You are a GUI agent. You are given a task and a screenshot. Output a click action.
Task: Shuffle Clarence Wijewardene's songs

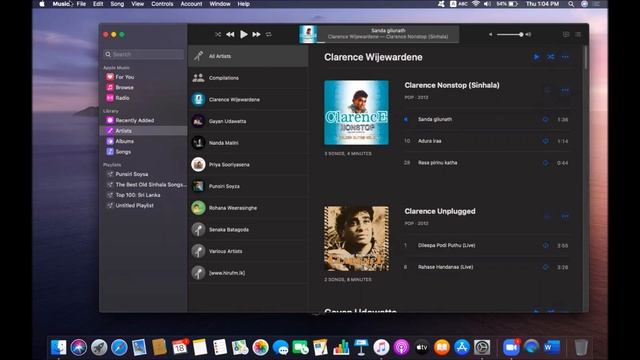(551, 57)
